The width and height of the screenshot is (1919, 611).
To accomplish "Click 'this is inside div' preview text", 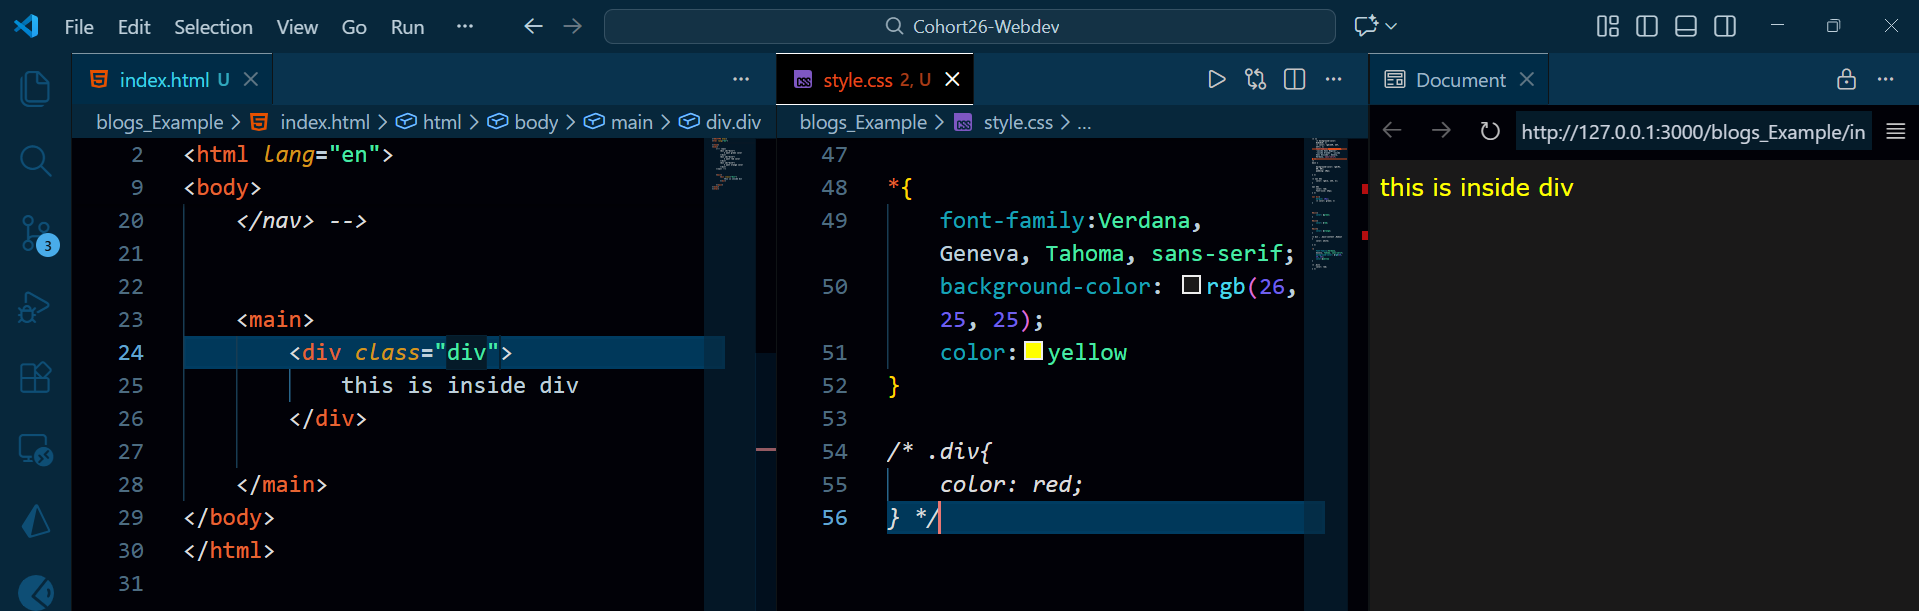I will tap(1476, 187).
